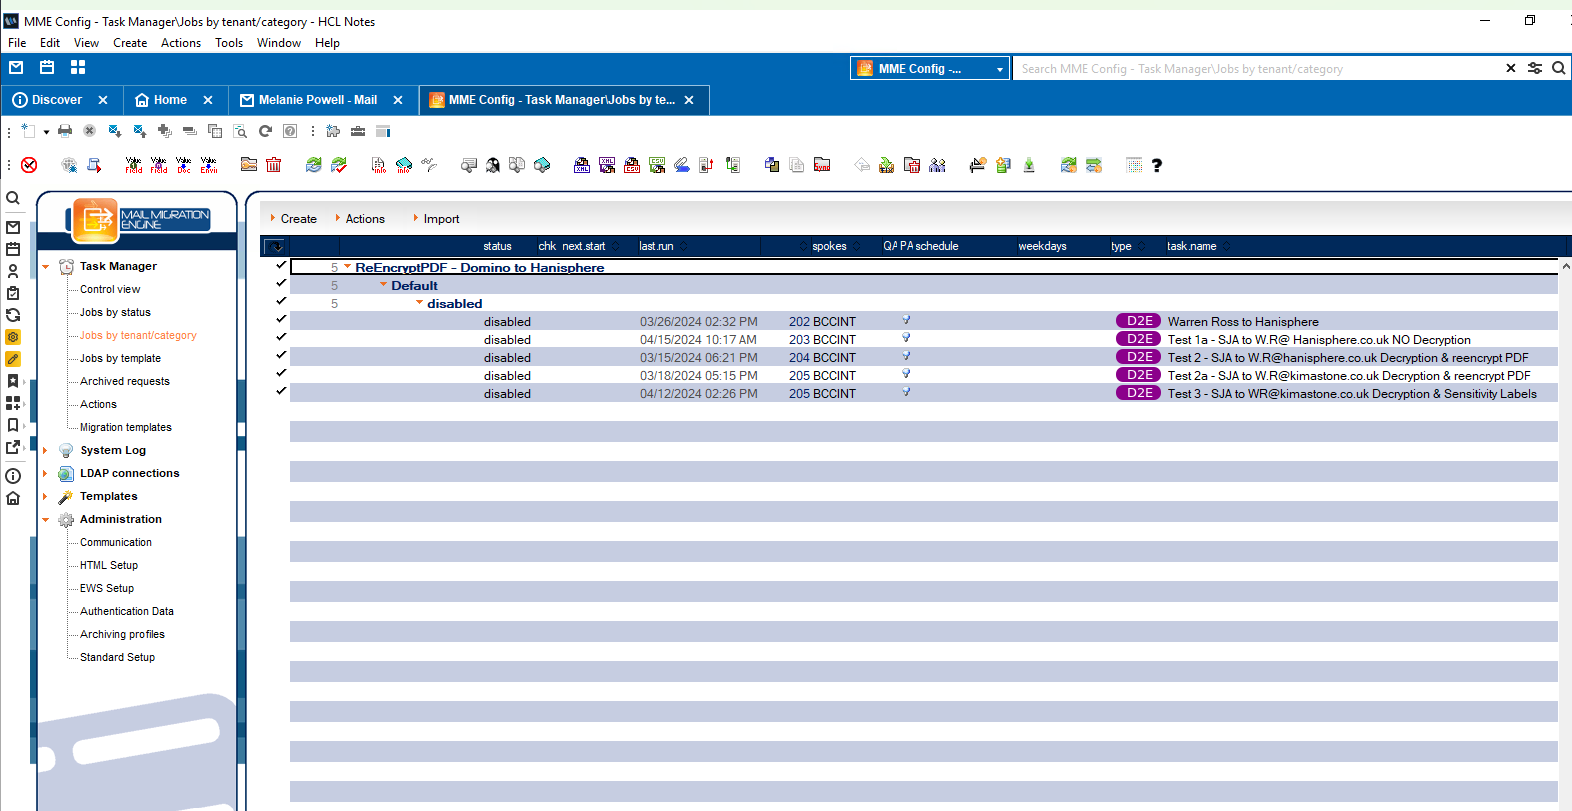Image resolution: width=1572 pixels, height=811 pixels.
Task: Open Jobs by status view
Action: tap(115, 313)
